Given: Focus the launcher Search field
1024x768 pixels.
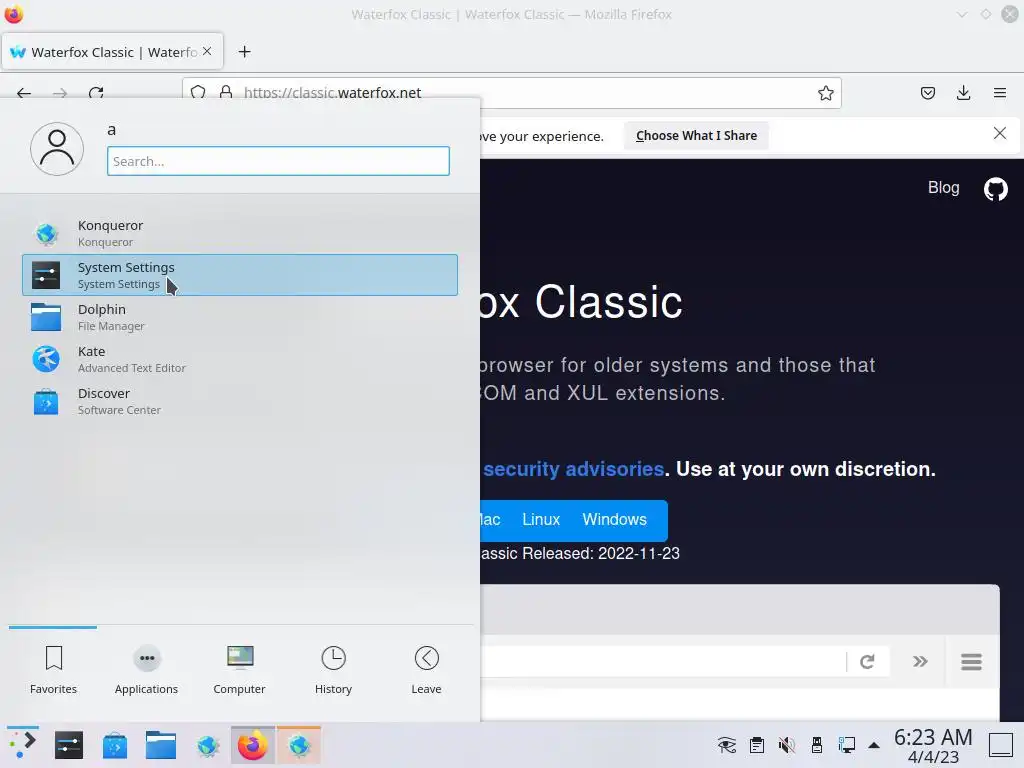Looking at the screenshot, I should 278,161.
